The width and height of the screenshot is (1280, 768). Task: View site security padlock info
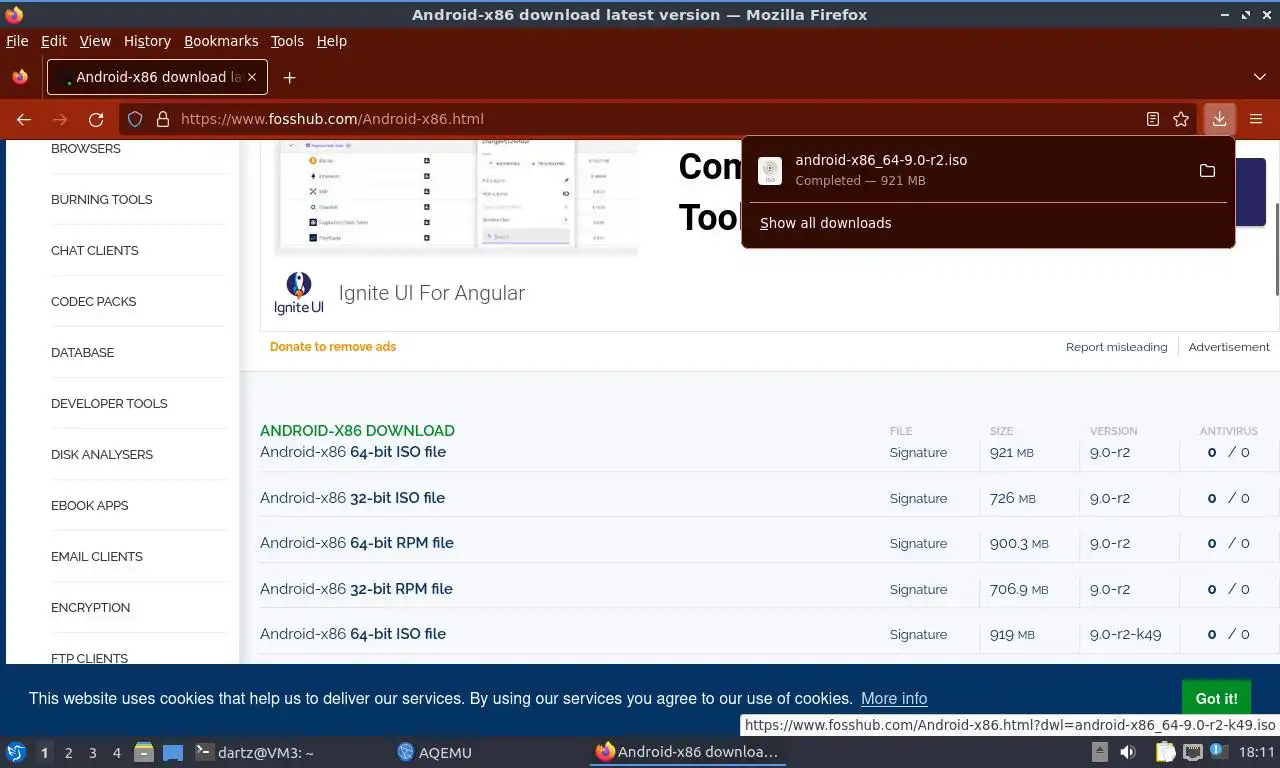pyautogui.click(x=163, y=119)
